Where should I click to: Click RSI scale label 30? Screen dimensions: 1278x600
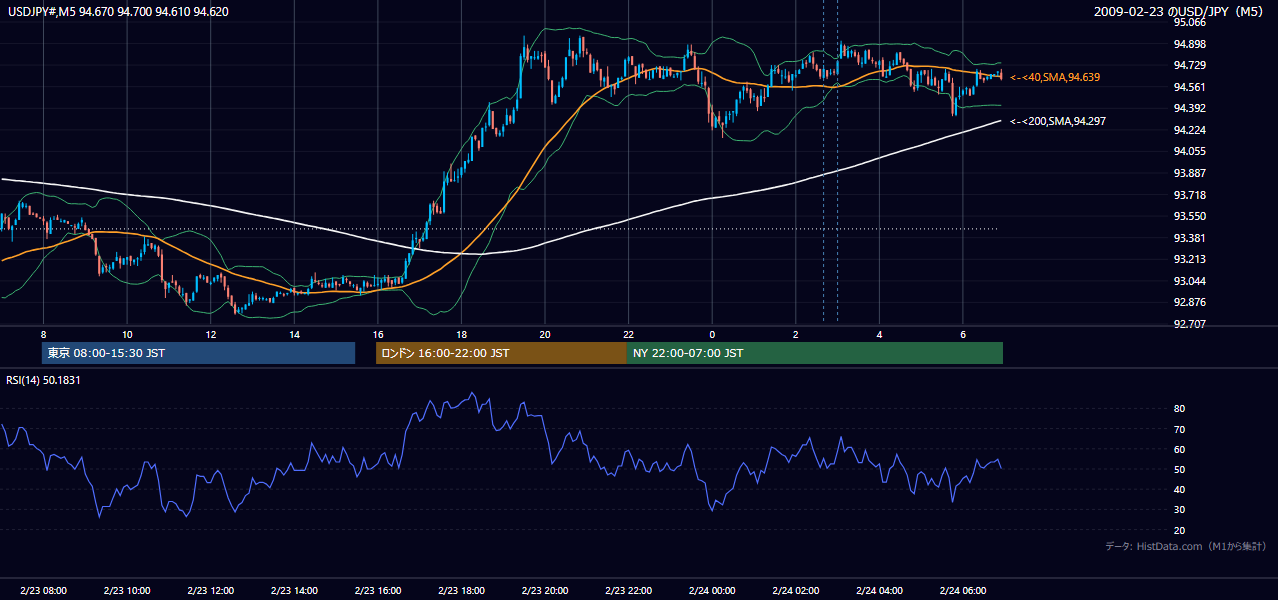1180,510
